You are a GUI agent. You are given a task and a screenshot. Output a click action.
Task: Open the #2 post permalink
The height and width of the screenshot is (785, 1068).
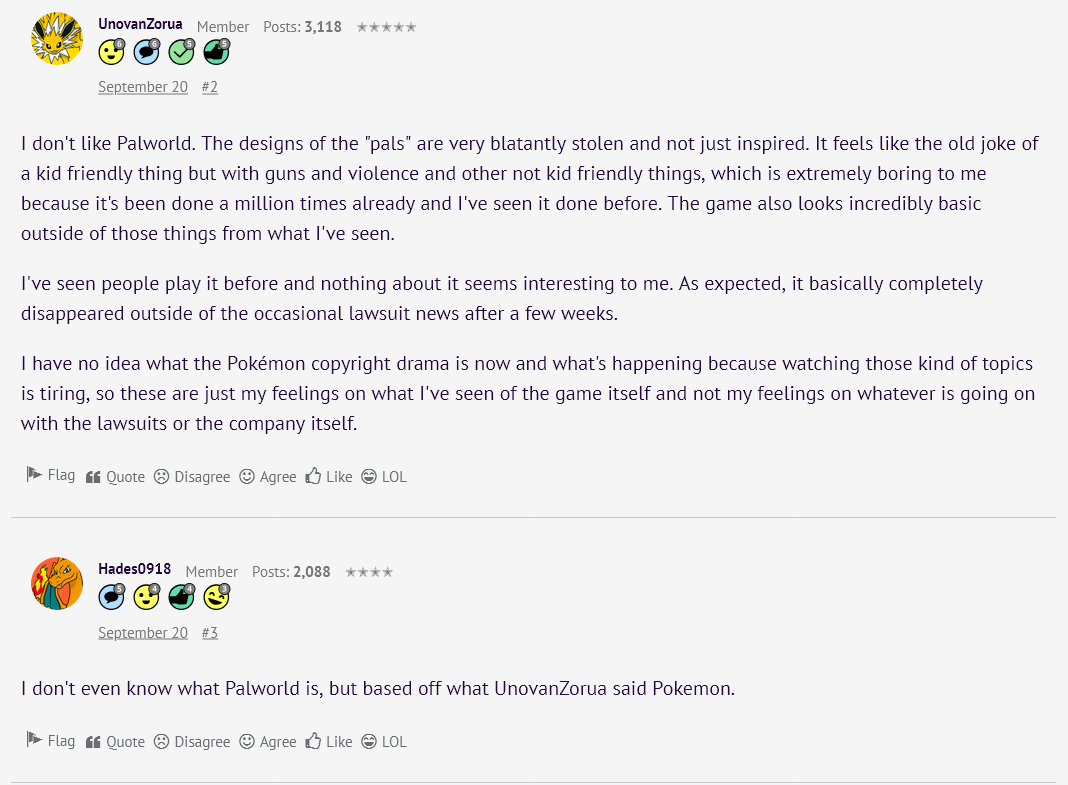209,87
